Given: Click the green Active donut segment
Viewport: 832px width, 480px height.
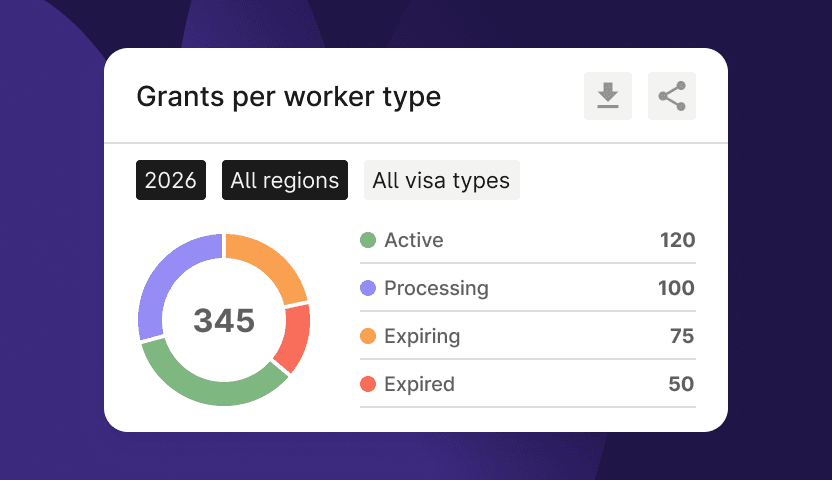Looking at the screenshot, I should 213,384.
